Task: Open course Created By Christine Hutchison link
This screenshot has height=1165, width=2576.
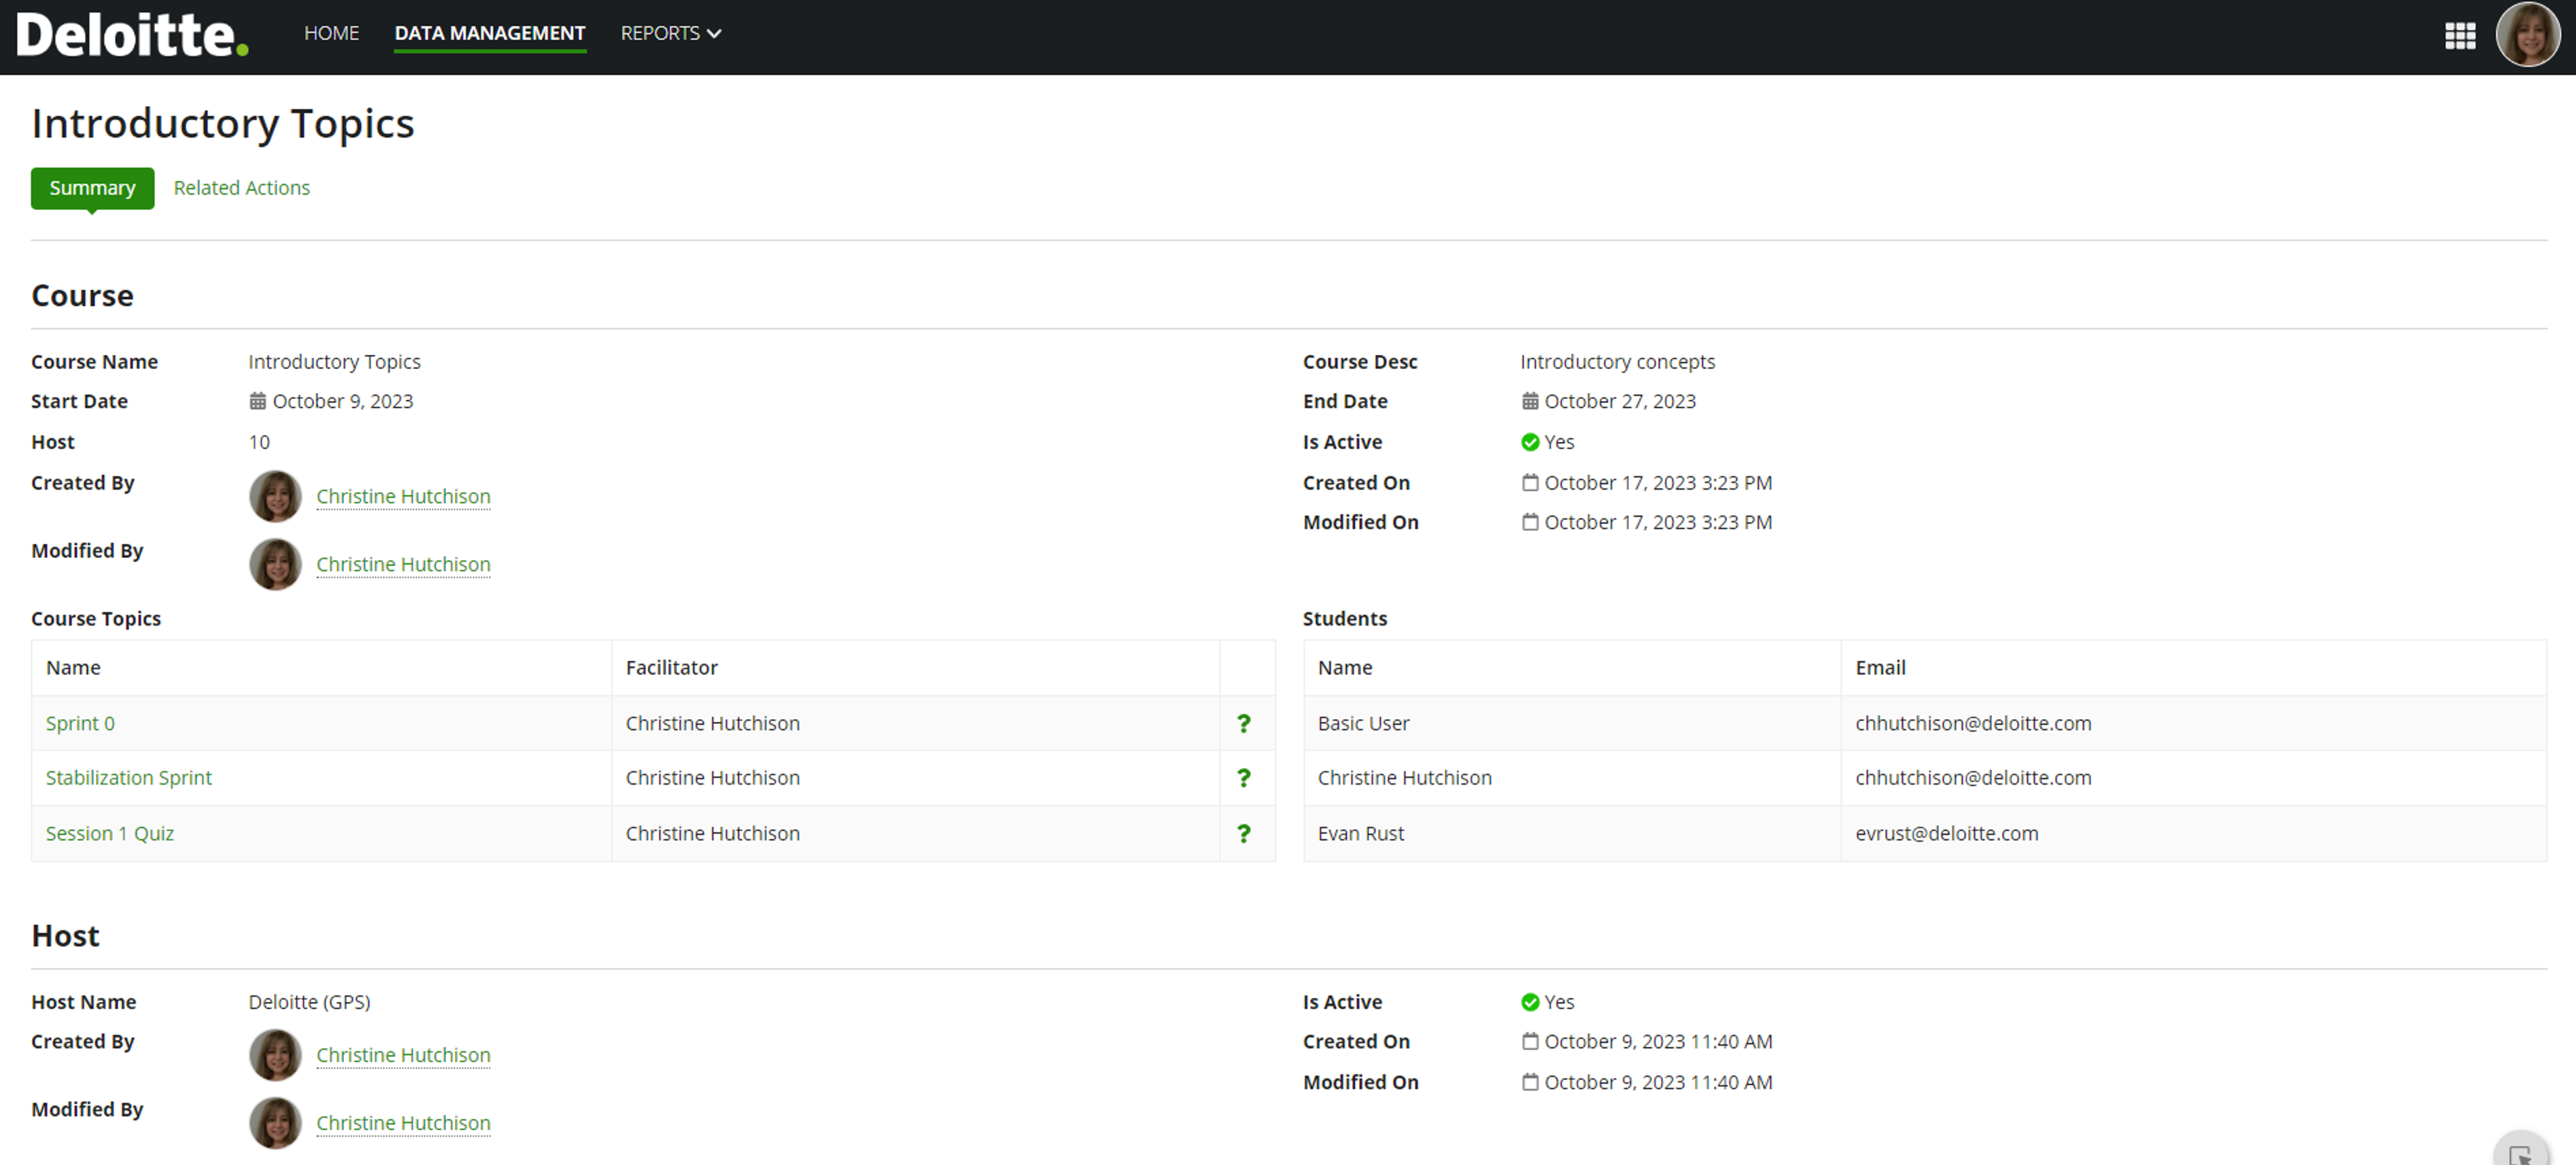Action: [403, 496]
